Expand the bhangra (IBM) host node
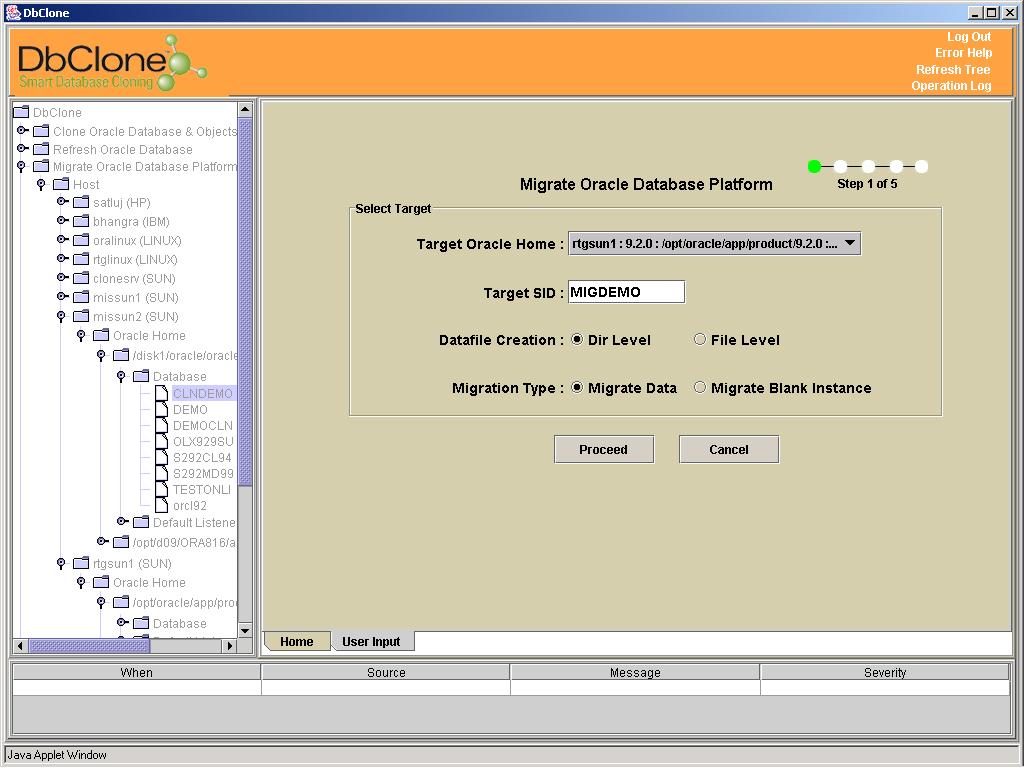The height and width of the screenshot is (768, 1024). point(63,221)
